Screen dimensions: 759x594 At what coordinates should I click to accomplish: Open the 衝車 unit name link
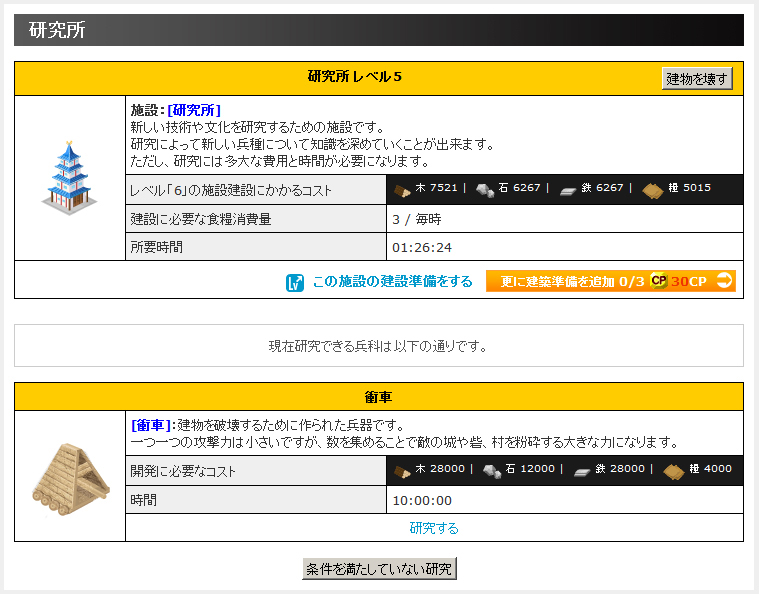[x=151, y=425]
